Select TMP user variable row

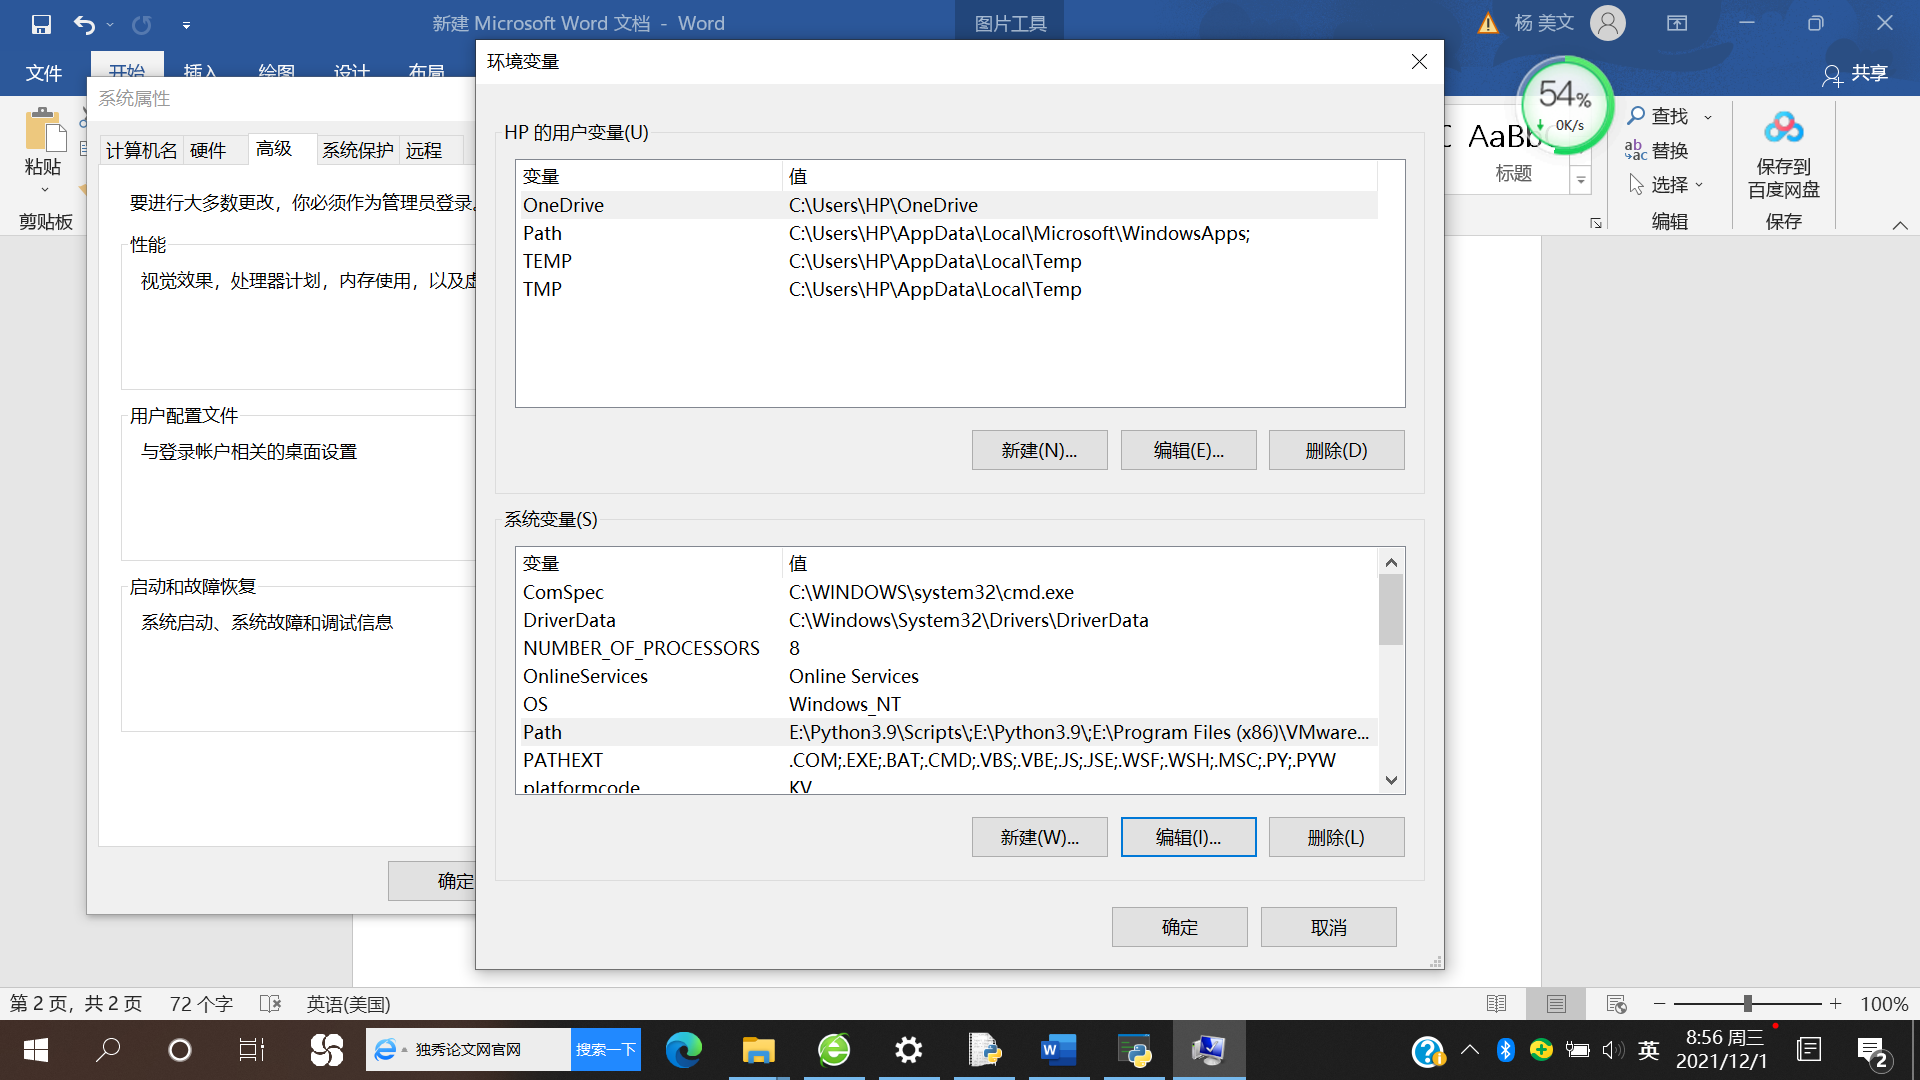click(x=946, y=289)
